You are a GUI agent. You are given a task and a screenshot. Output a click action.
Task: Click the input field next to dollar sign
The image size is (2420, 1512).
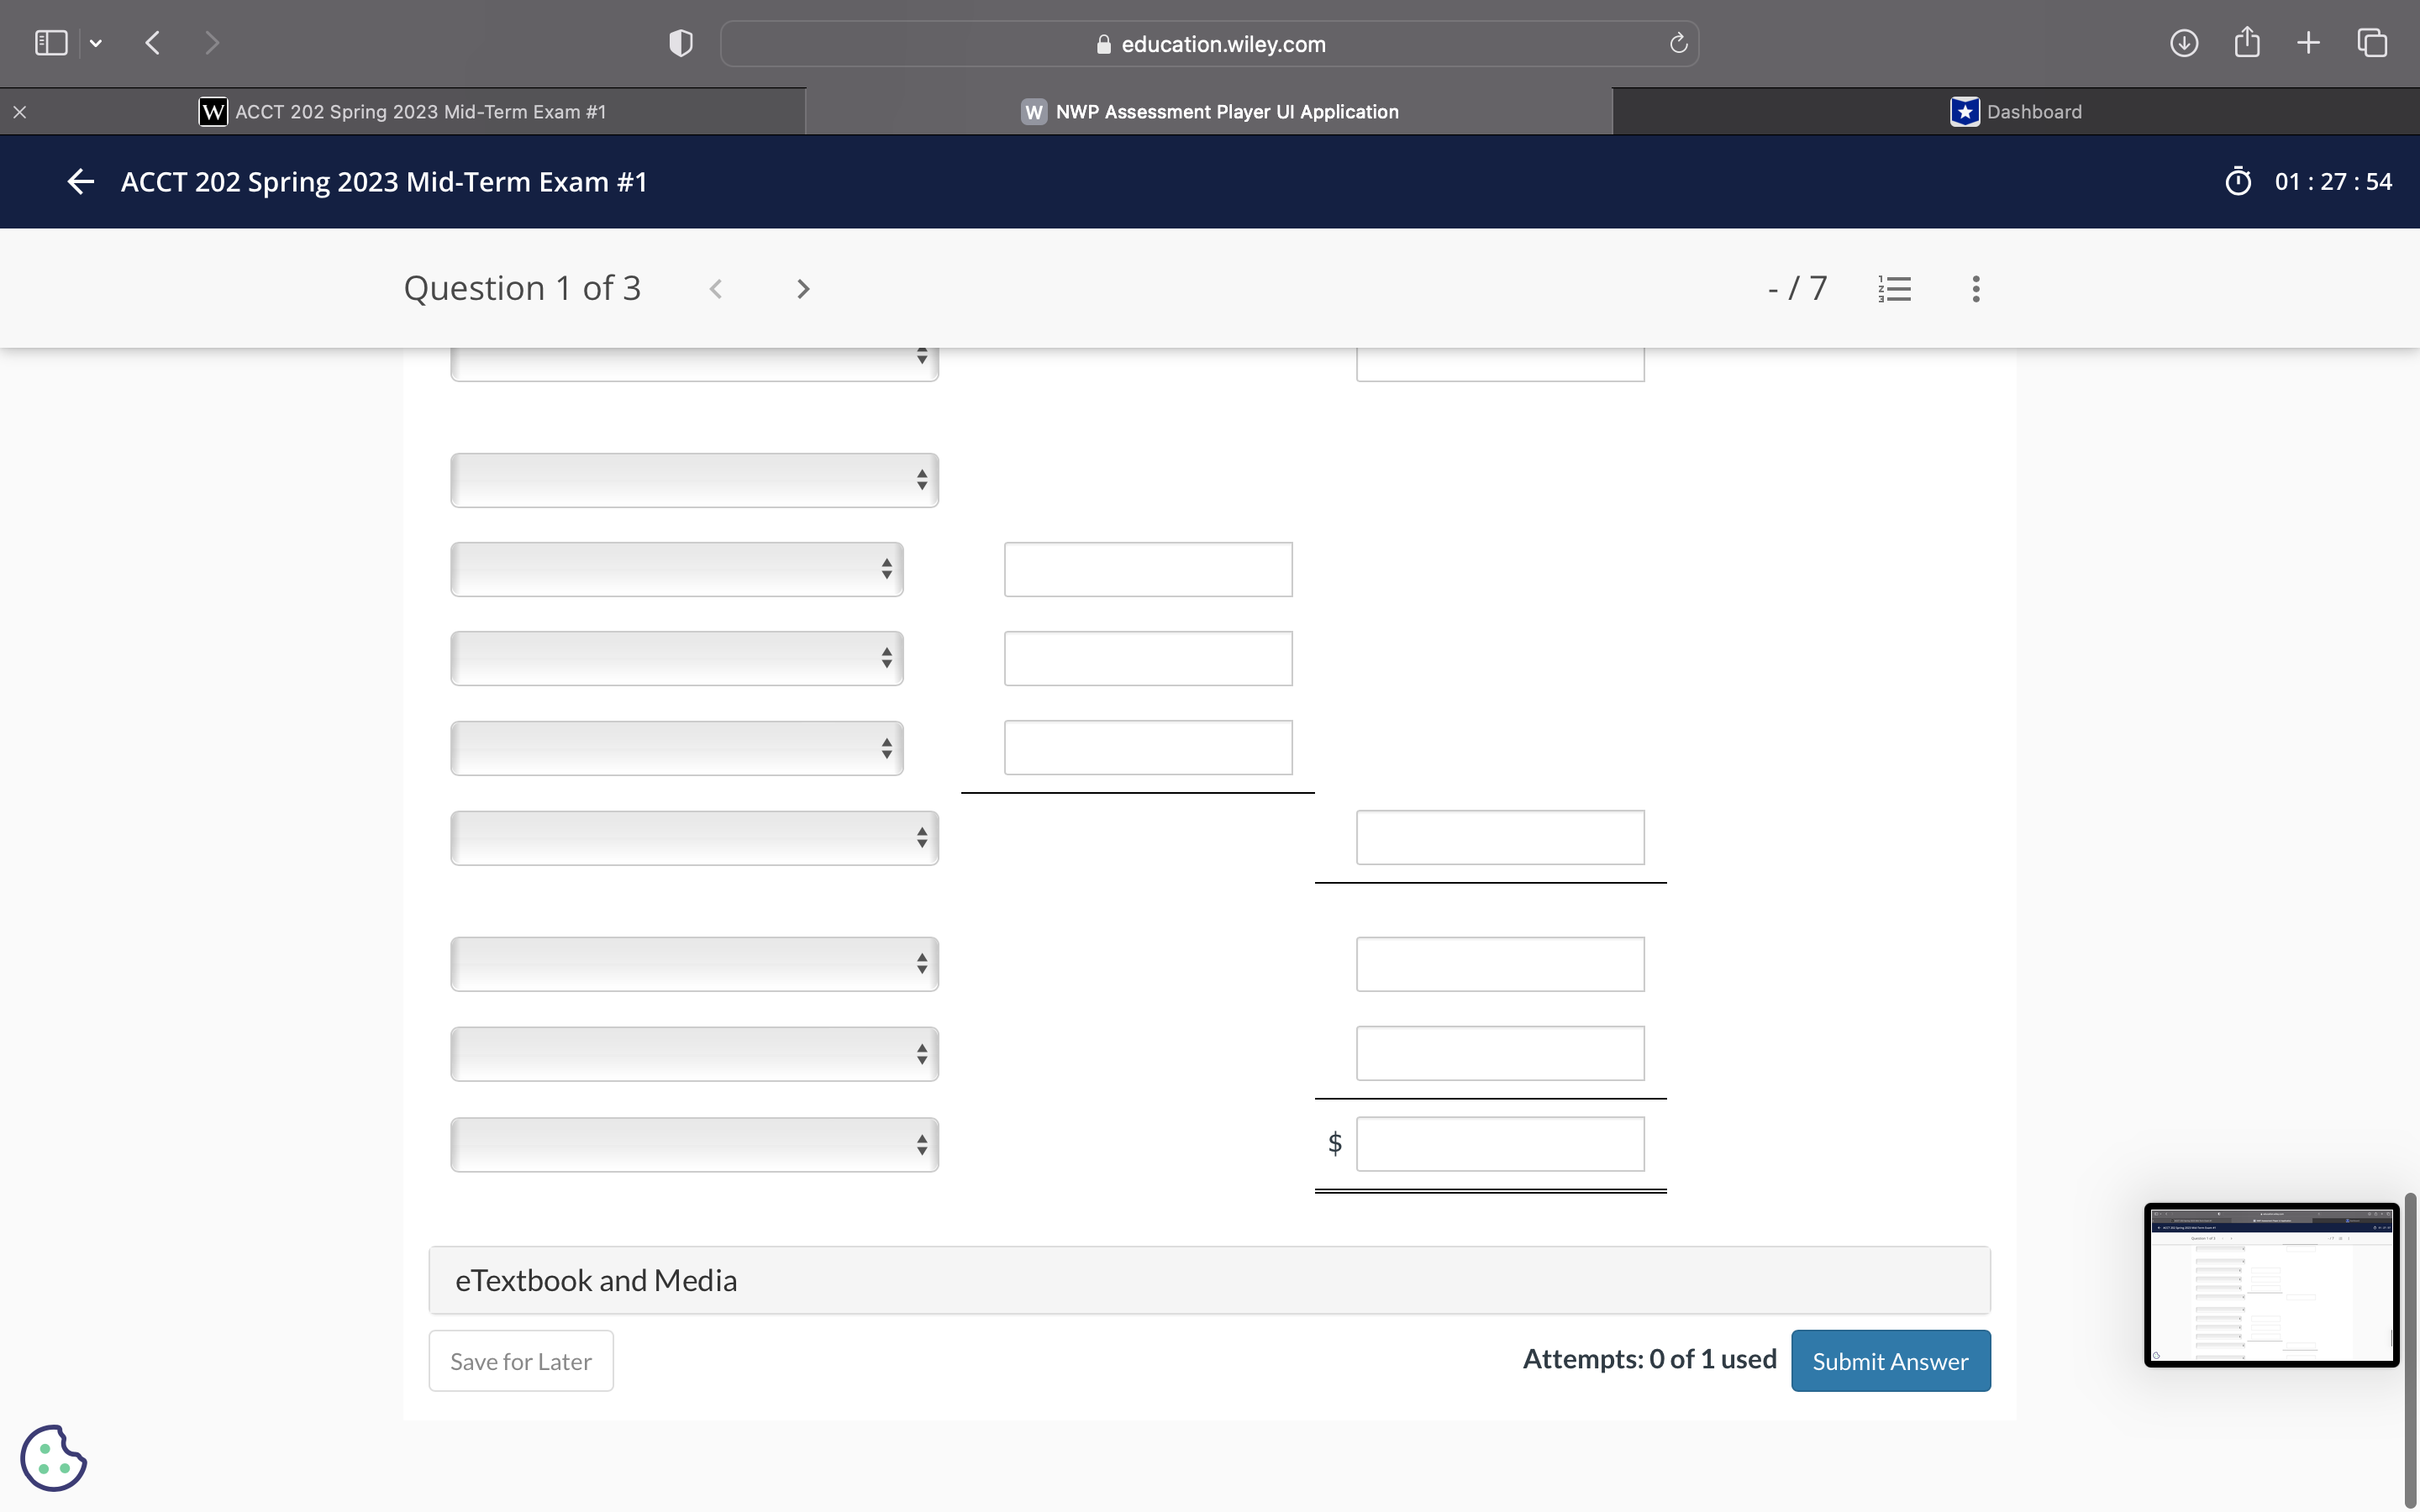(x=1499, y=1144)
